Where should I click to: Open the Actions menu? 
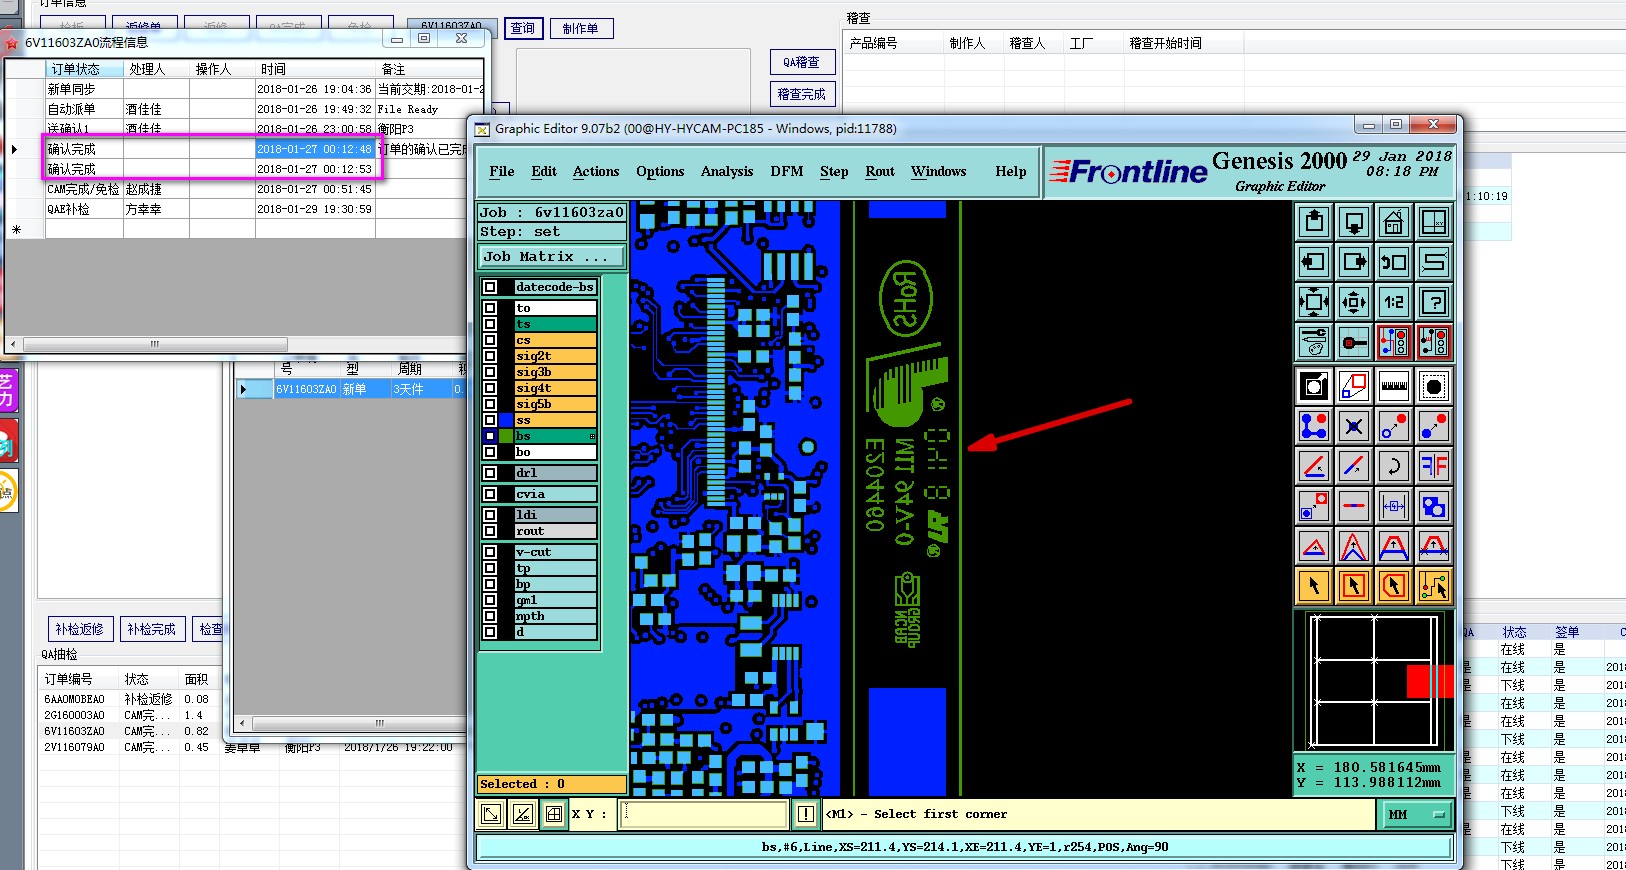click(x=596, y=172)
